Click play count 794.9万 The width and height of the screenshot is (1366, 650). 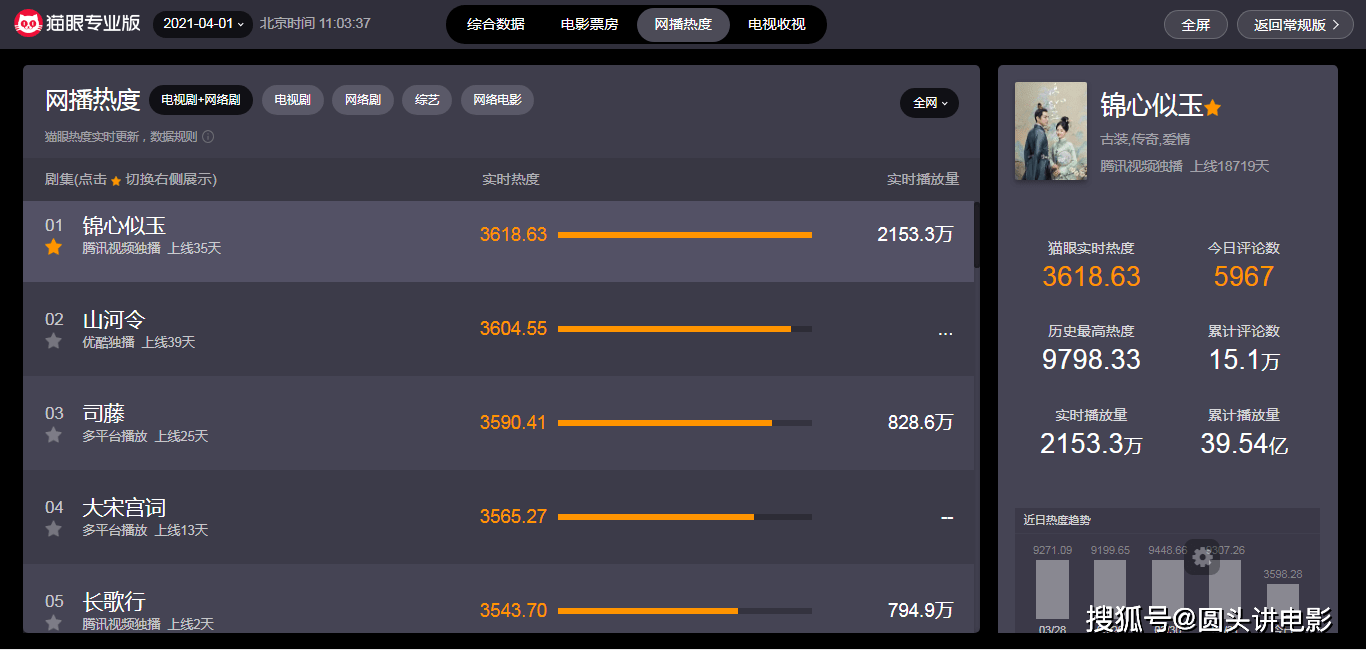click(921, 611)
